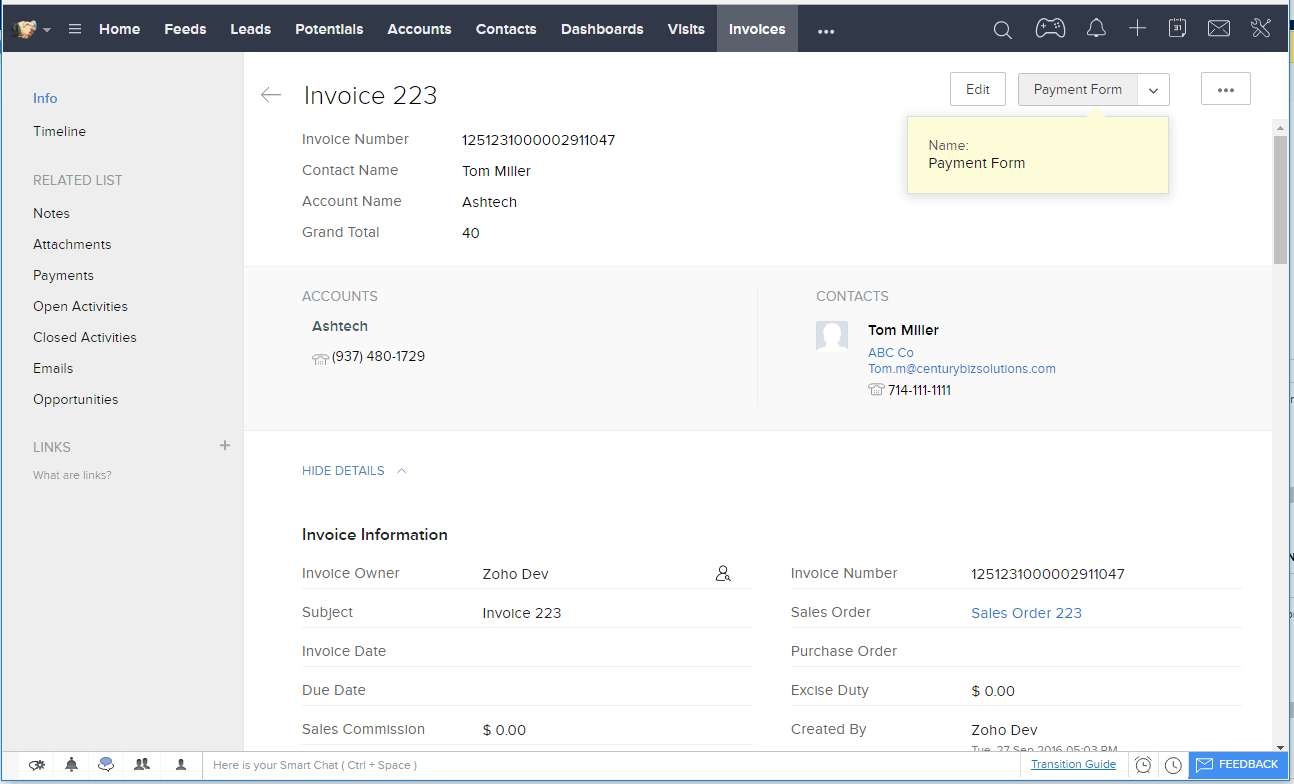Click the 'What are links?' help text

pyautogui.click(x=72, y=475)
